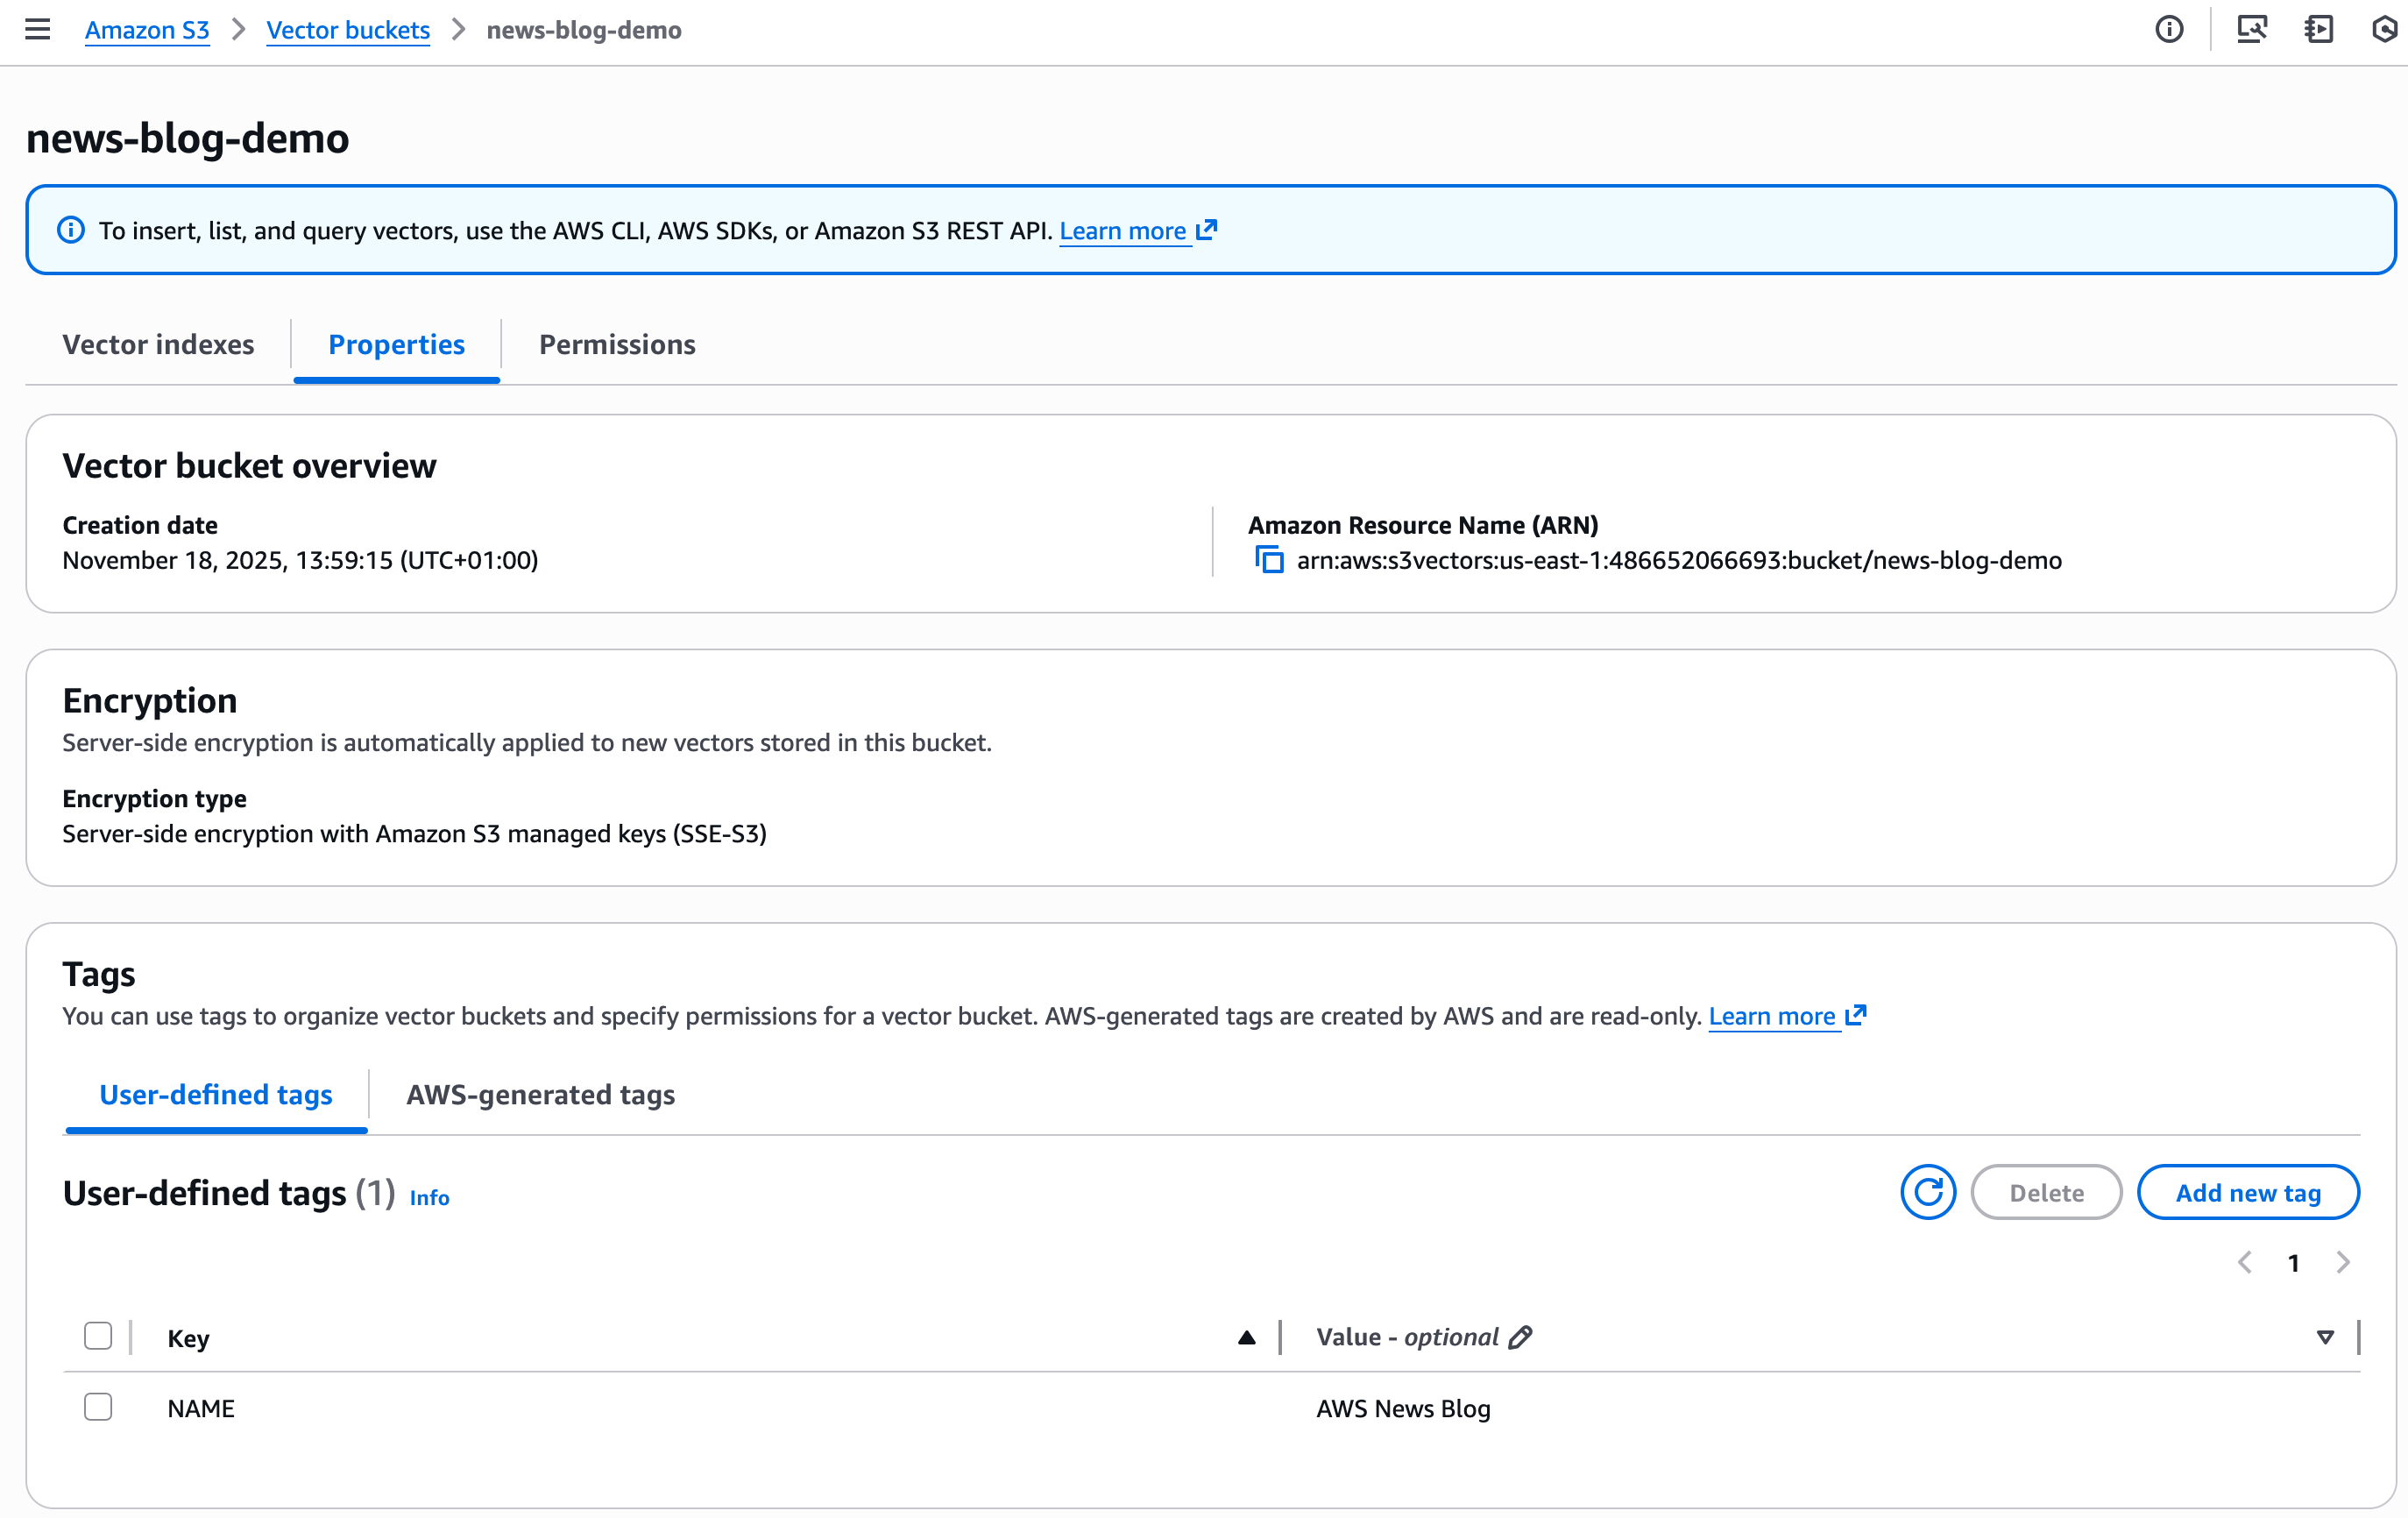Check the select-all tags checkbox

point(98,1336)
